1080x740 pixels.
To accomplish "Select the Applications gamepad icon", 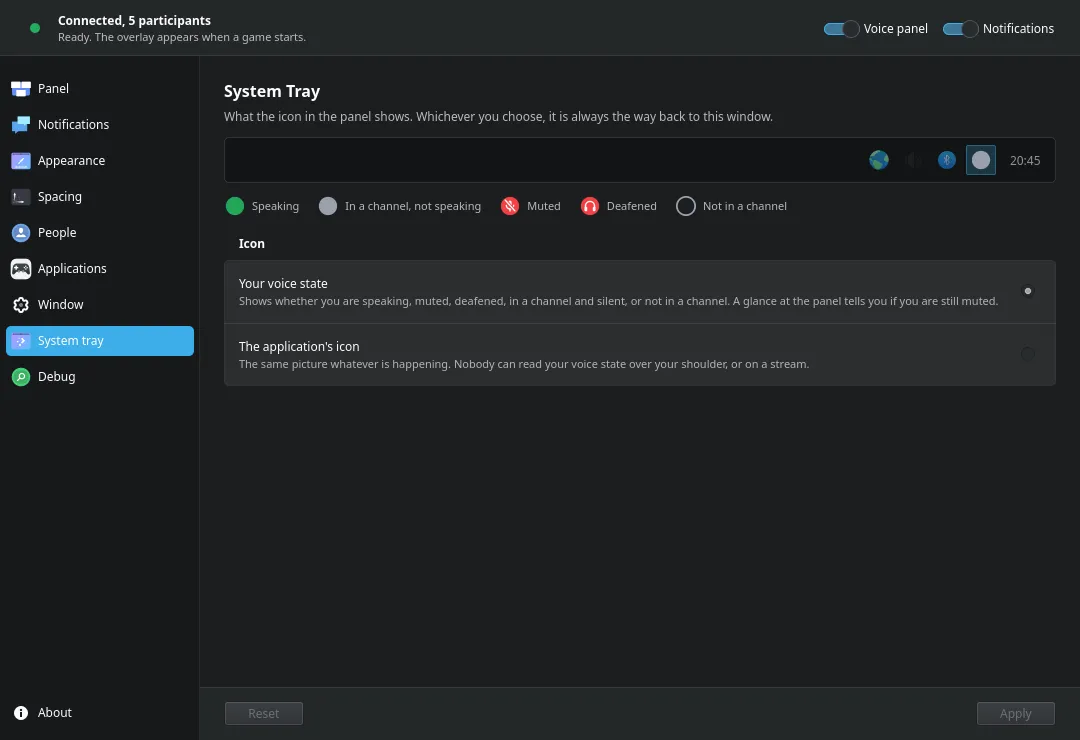I will pos(21,269).
